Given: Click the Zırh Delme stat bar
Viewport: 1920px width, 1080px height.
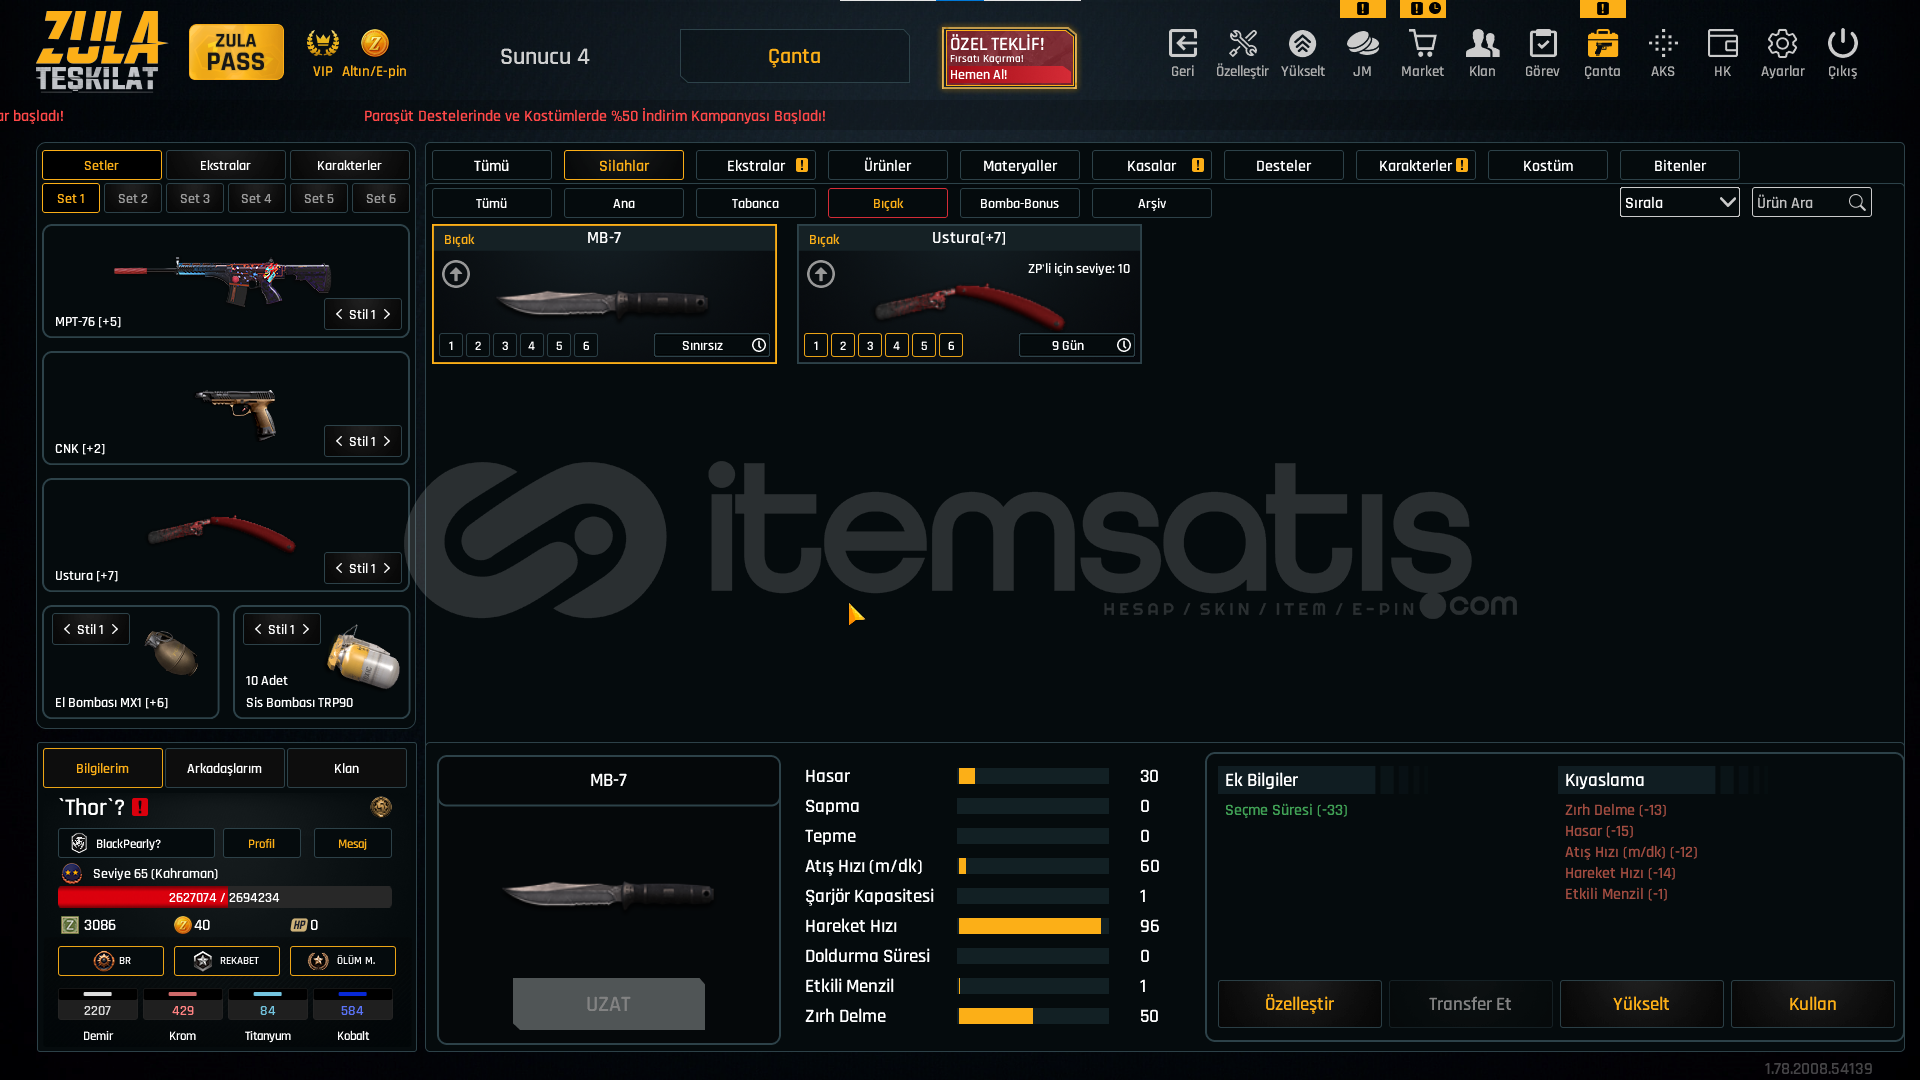Looking at the screenshot, I should click(x=1033, y=1016).
